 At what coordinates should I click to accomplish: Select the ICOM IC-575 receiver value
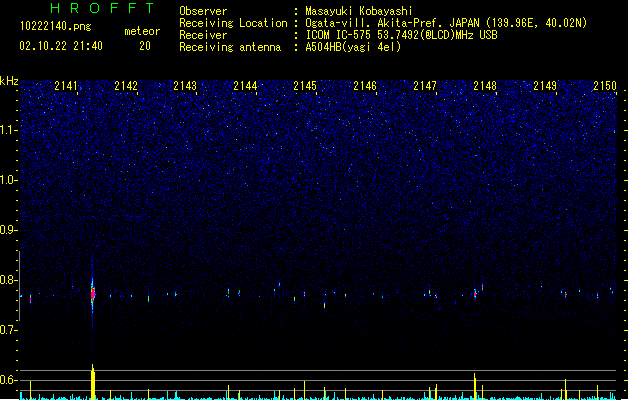(401, 35)
